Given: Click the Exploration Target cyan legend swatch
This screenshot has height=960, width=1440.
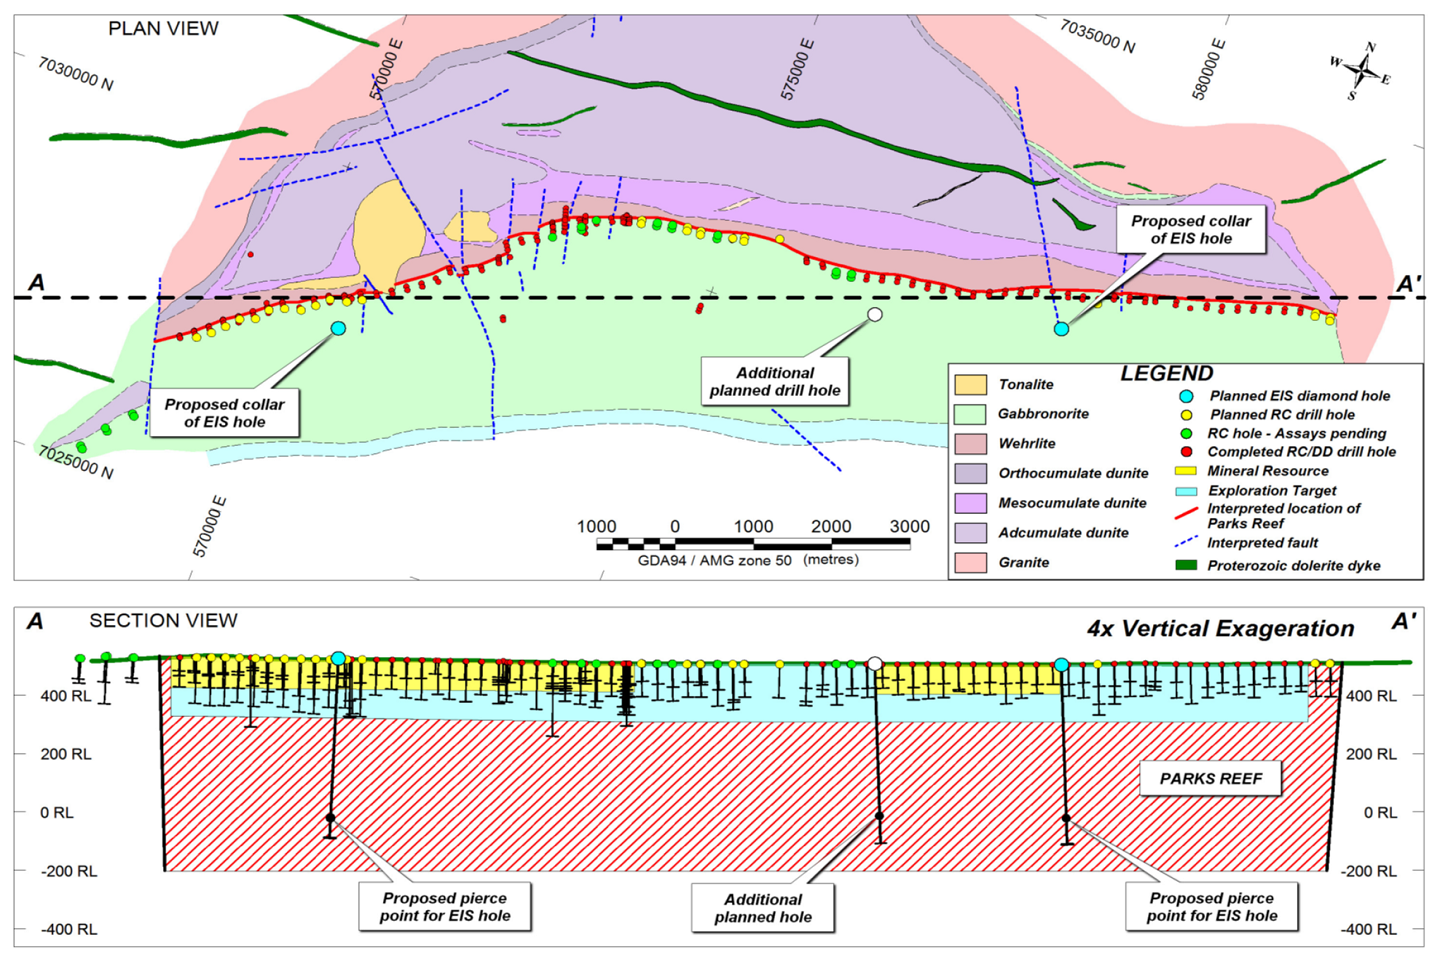Looking at the screenshot, I should click(1186, 491).
